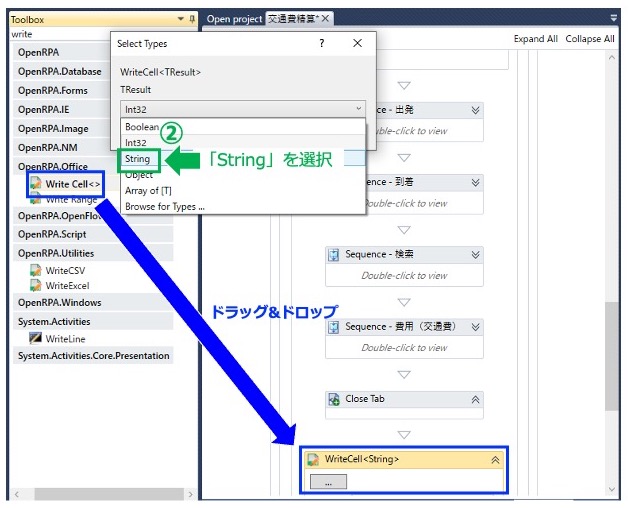Collapse the WriteCell<String> activity

495,459
